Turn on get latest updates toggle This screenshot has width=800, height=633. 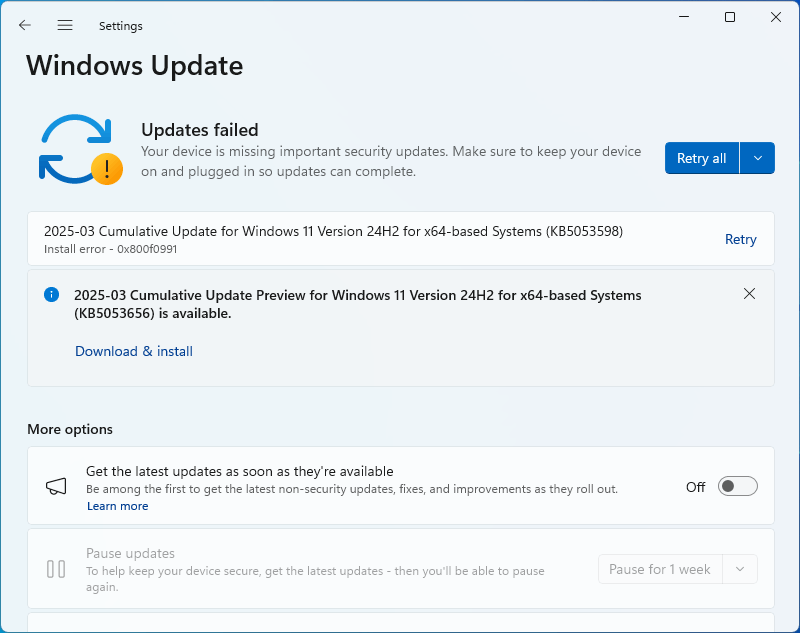737,486
